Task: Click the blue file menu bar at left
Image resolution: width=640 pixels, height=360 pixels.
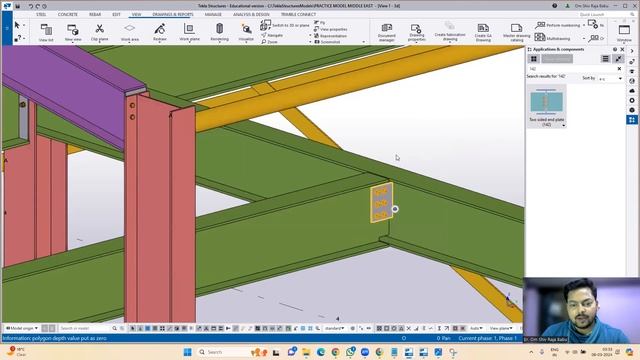Action: [x=7, y=28]
